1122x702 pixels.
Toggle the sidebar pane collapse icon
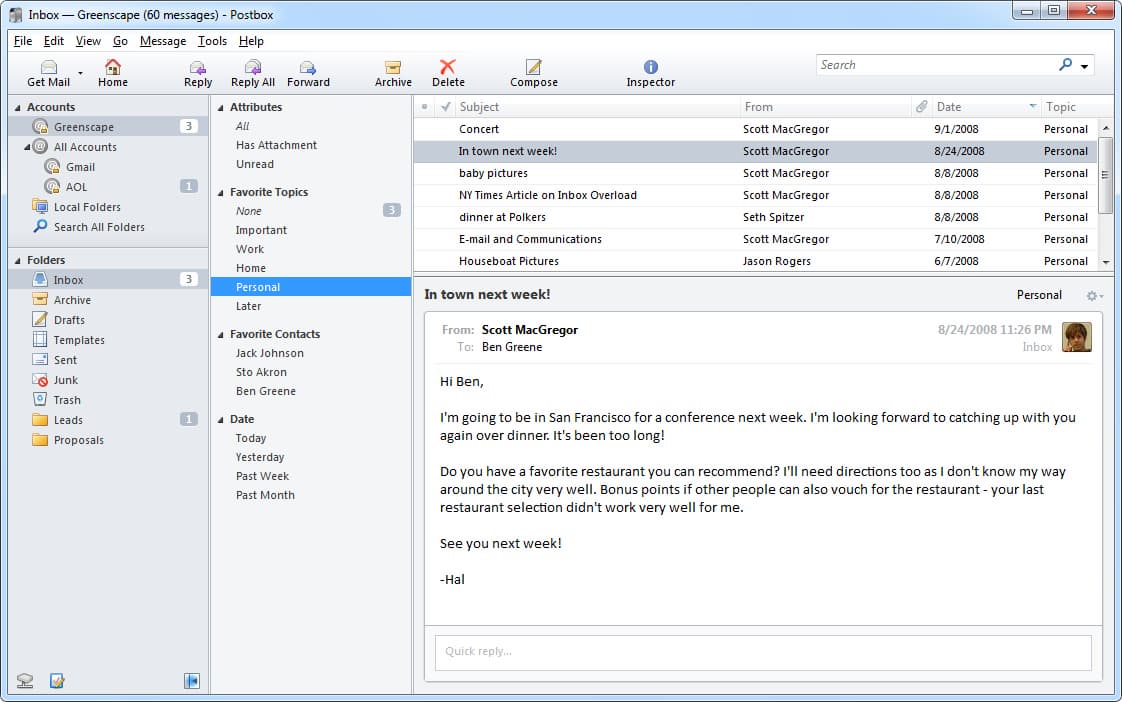(192, 681)
